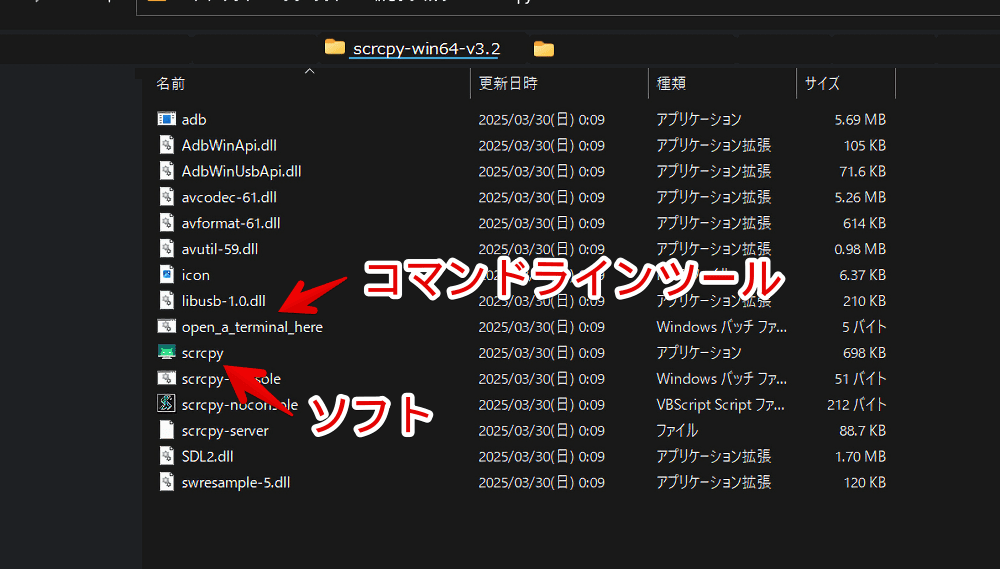The width and height of the screenshot is (1000, 569).
Task: Select the SDL2.dll file name
Action: click(x=207, y=457)
